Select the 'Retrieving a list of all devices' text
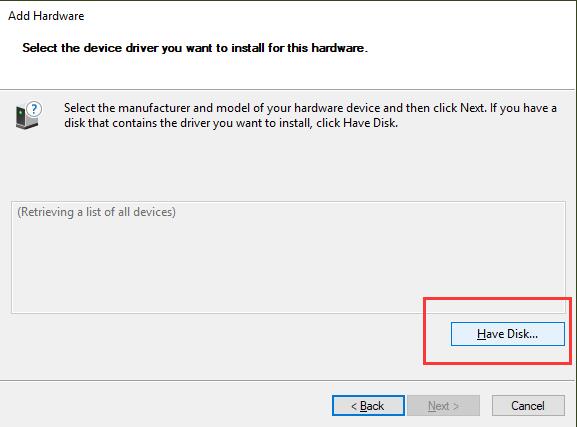Screen dimensions: 577x427 96,212
